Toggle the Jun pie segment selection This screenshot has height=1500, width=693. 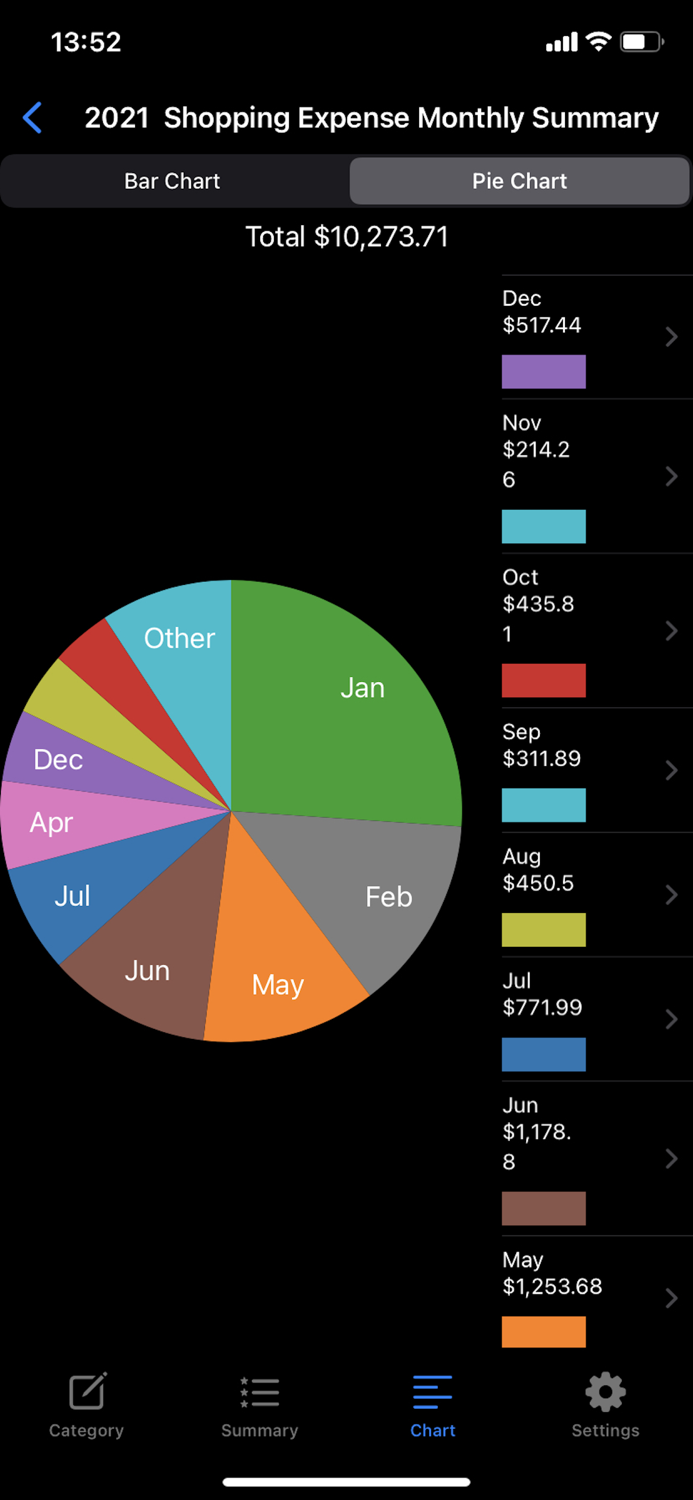click(148, 970)
